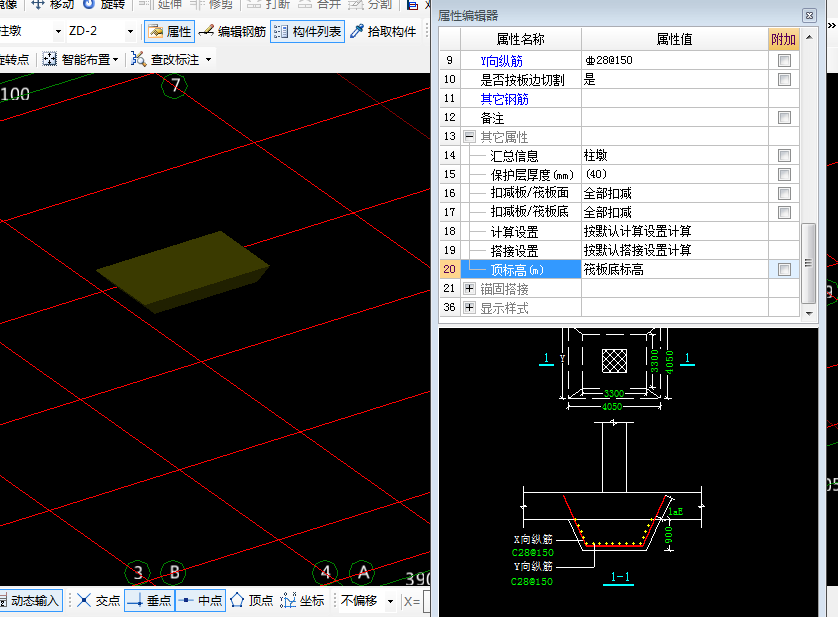
Task: Click the 坐标 coordinate snap icon
Action: tap(288, 600)
